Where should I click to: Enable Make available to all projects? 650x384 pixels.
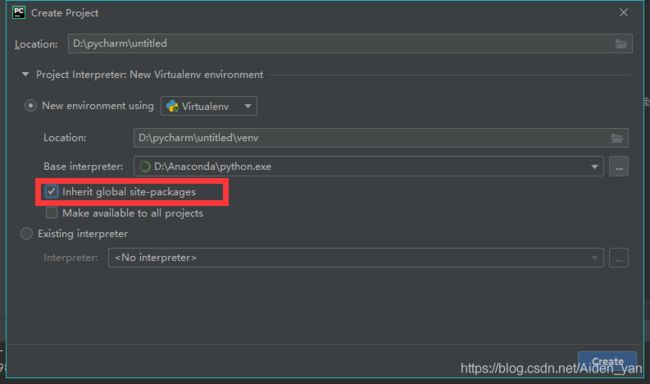click(51, 213)
